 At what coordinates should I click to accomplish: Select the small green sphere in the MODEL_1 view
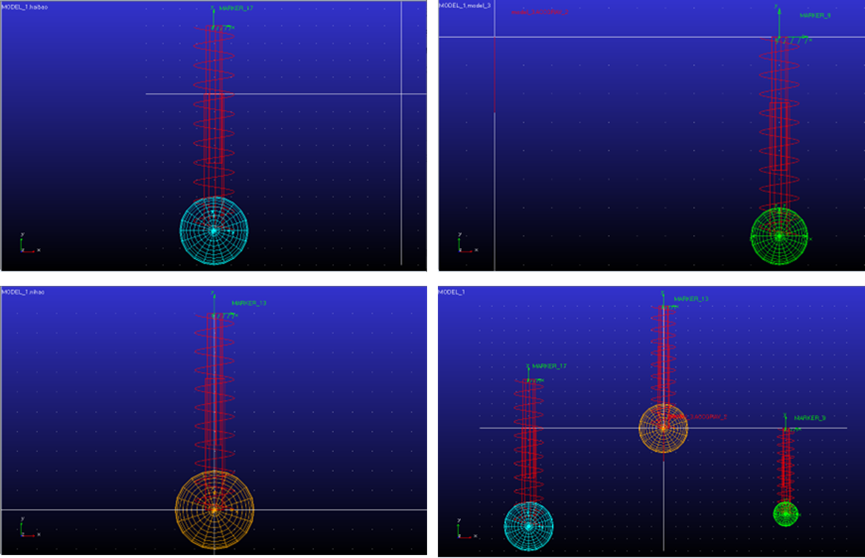[x=786, y=514]
